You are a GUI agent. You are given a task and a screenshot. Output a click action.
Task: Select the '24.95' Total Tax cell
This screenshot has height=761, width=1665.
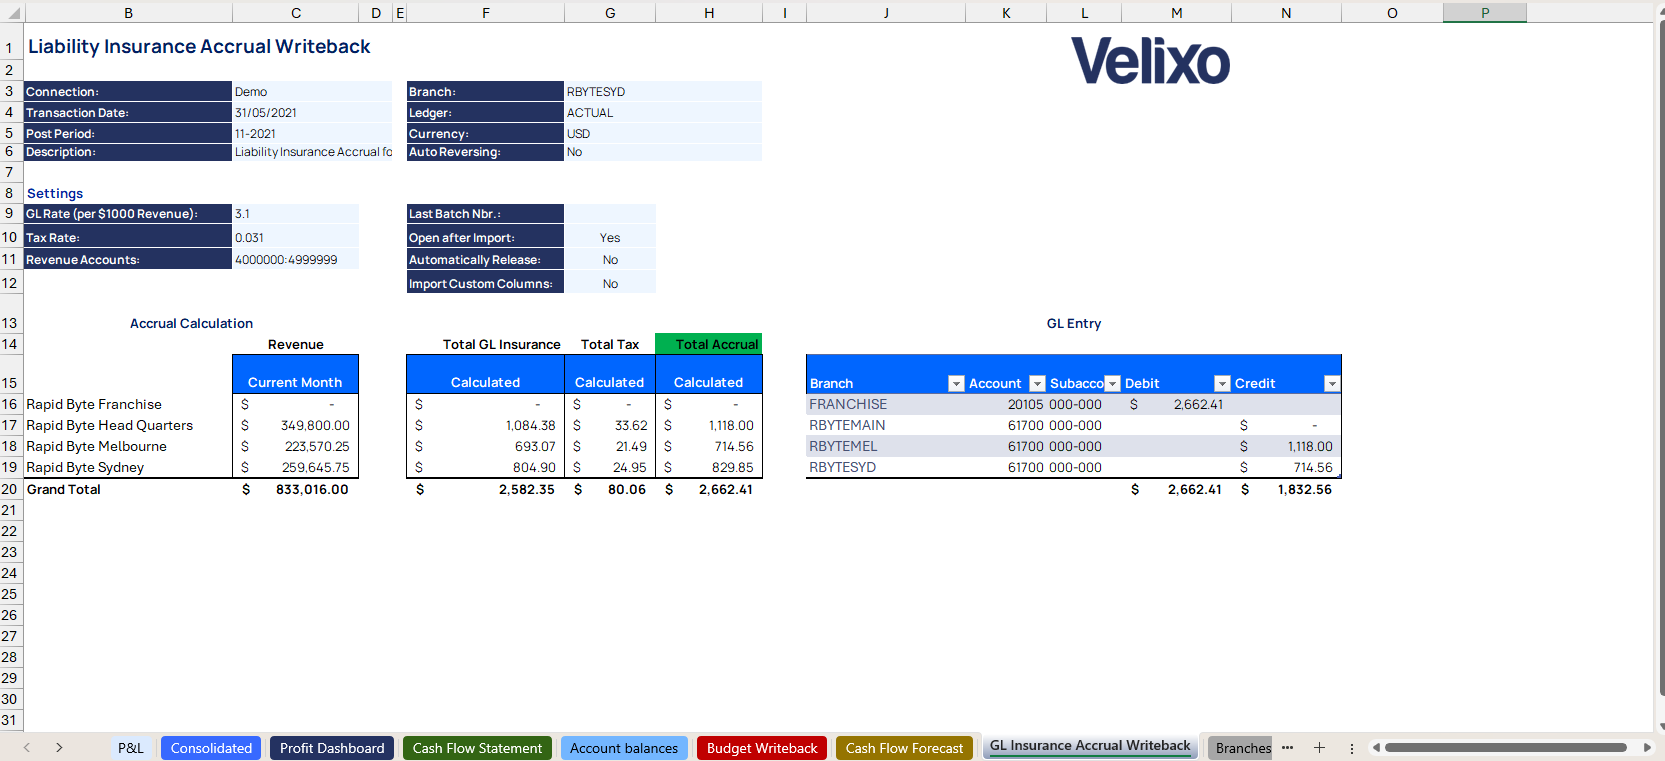(610, 467)
